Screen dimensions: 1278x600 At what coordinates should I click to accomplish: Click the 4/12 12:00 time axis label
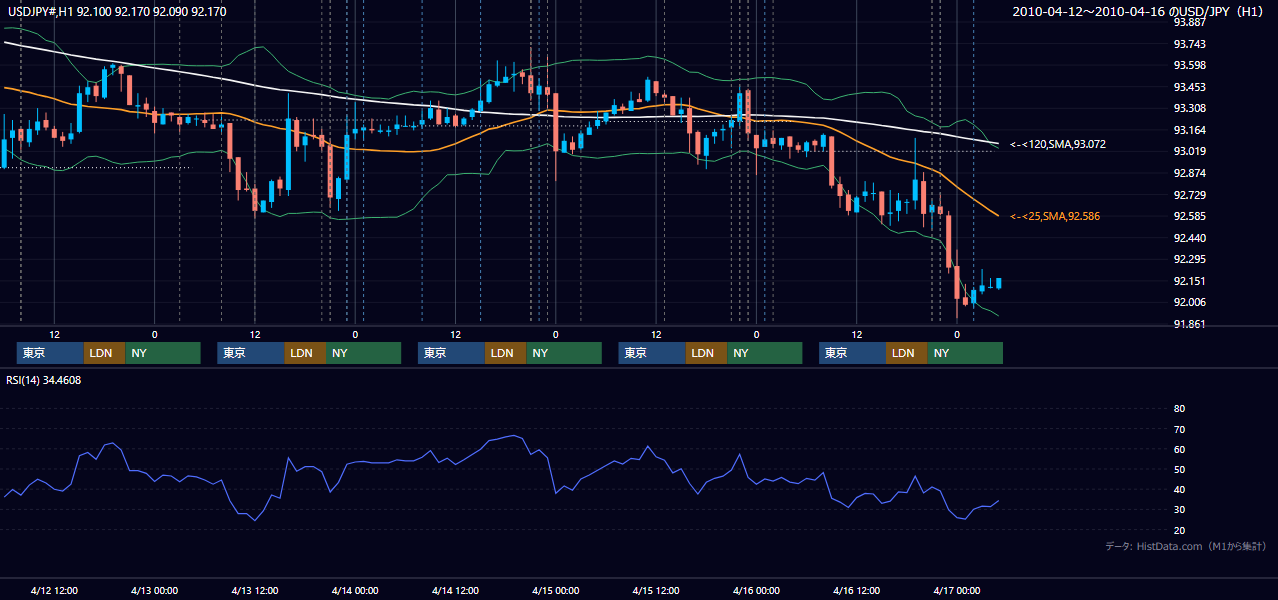pos(54,590)
